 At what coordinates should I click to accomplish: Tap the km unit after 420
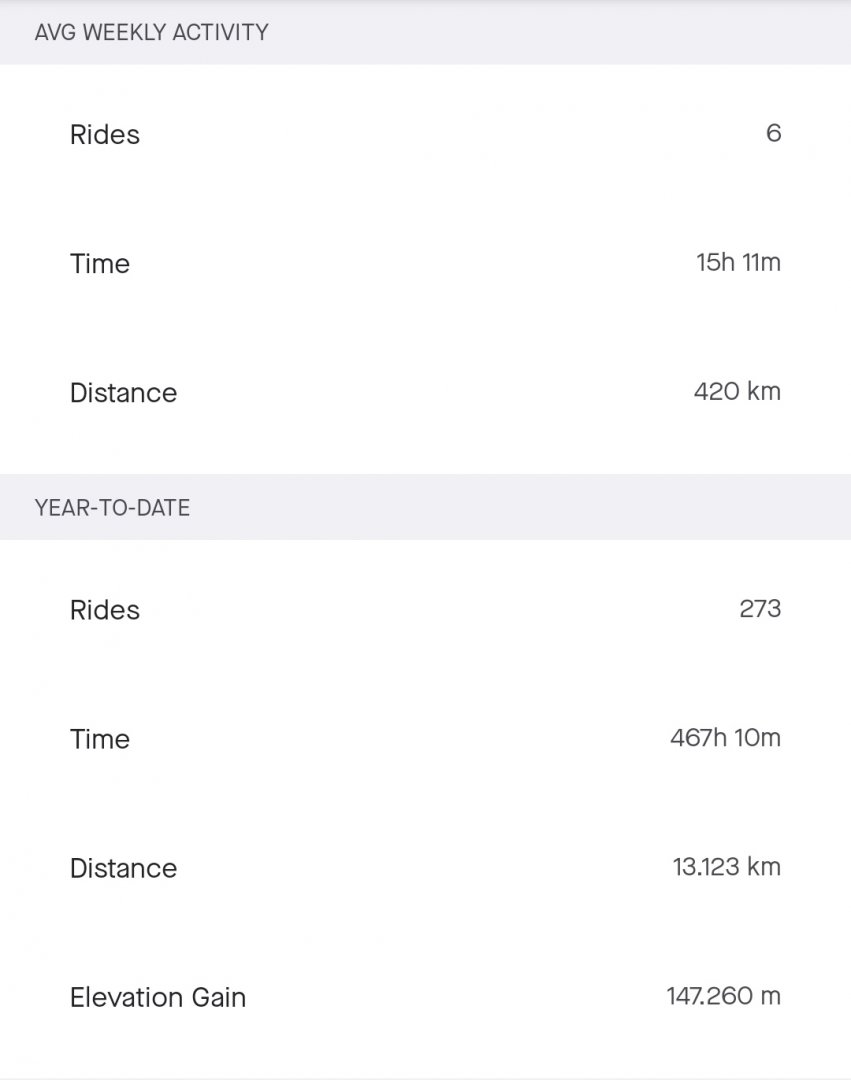pyautogui.click(x=764, y=391)
